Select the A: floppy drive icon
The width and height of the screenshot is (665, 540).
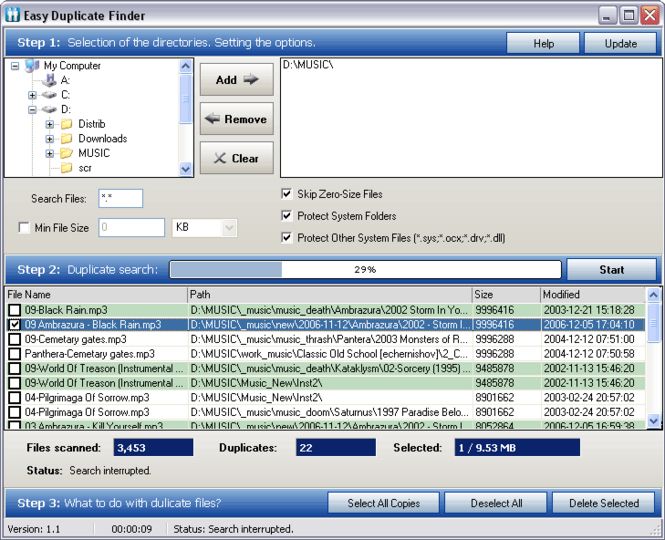[x=50, y=80]
